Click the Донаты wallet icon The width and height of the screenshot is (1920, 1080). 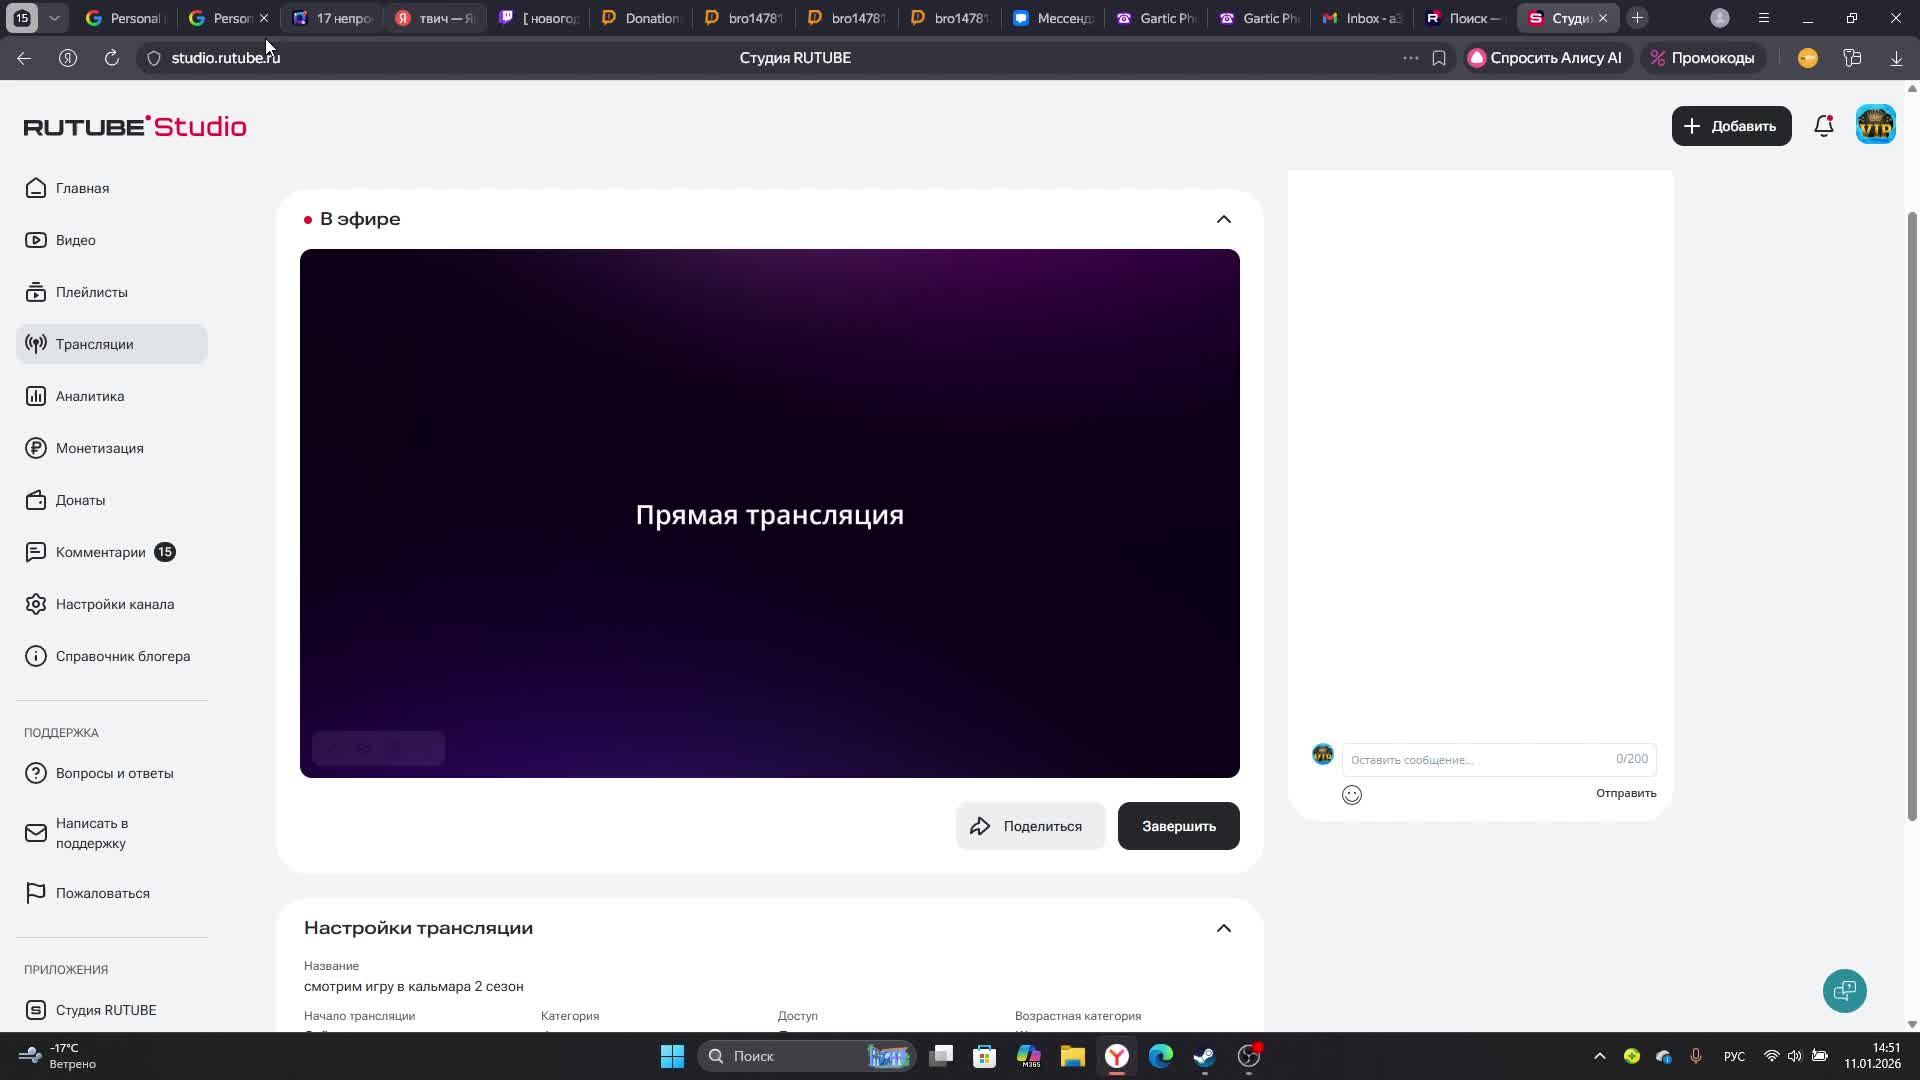[x=36, y=500]
